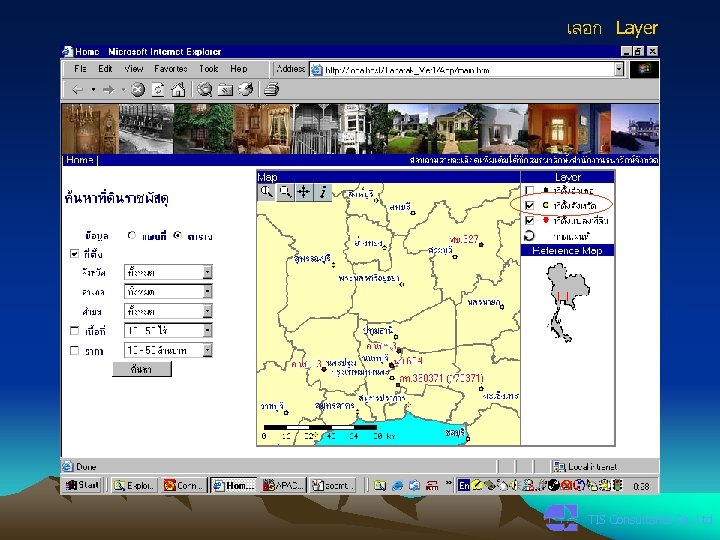
Task: Enable layer with black marker symbol
Action: click(529, 190)
